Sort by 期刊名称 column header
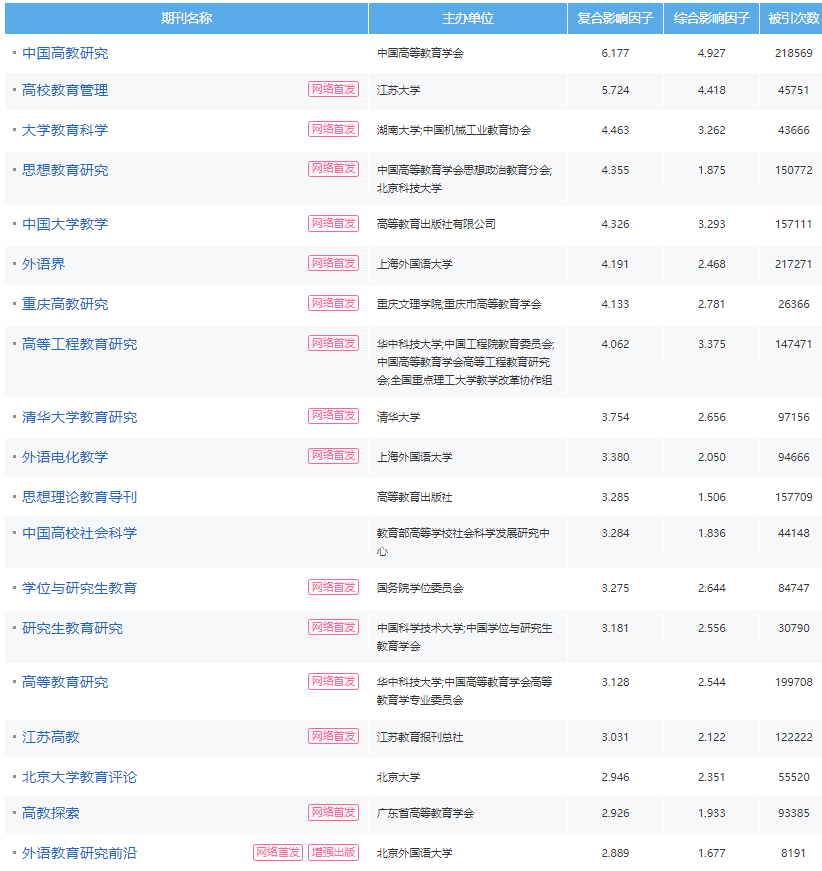The image size is (822, 871). [187, 18]
